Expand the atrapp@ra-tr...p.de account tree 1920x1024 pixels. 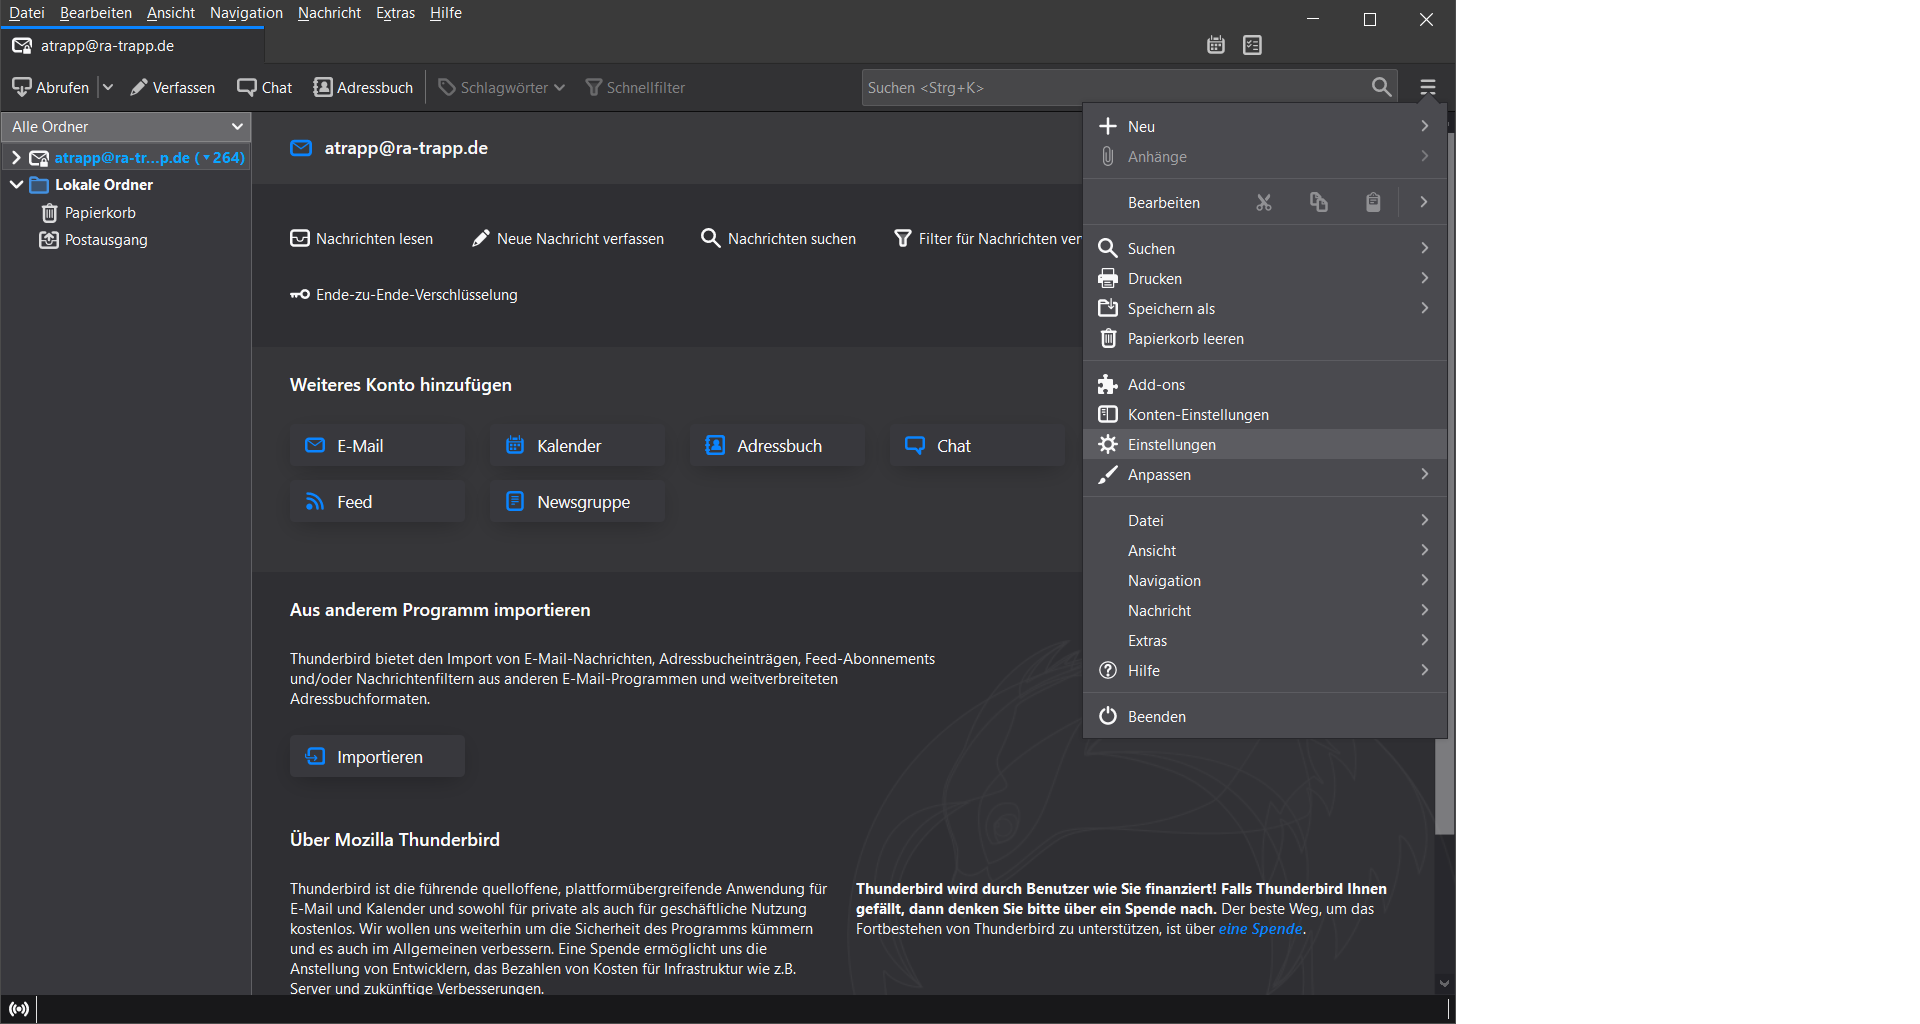coord(15,157)
